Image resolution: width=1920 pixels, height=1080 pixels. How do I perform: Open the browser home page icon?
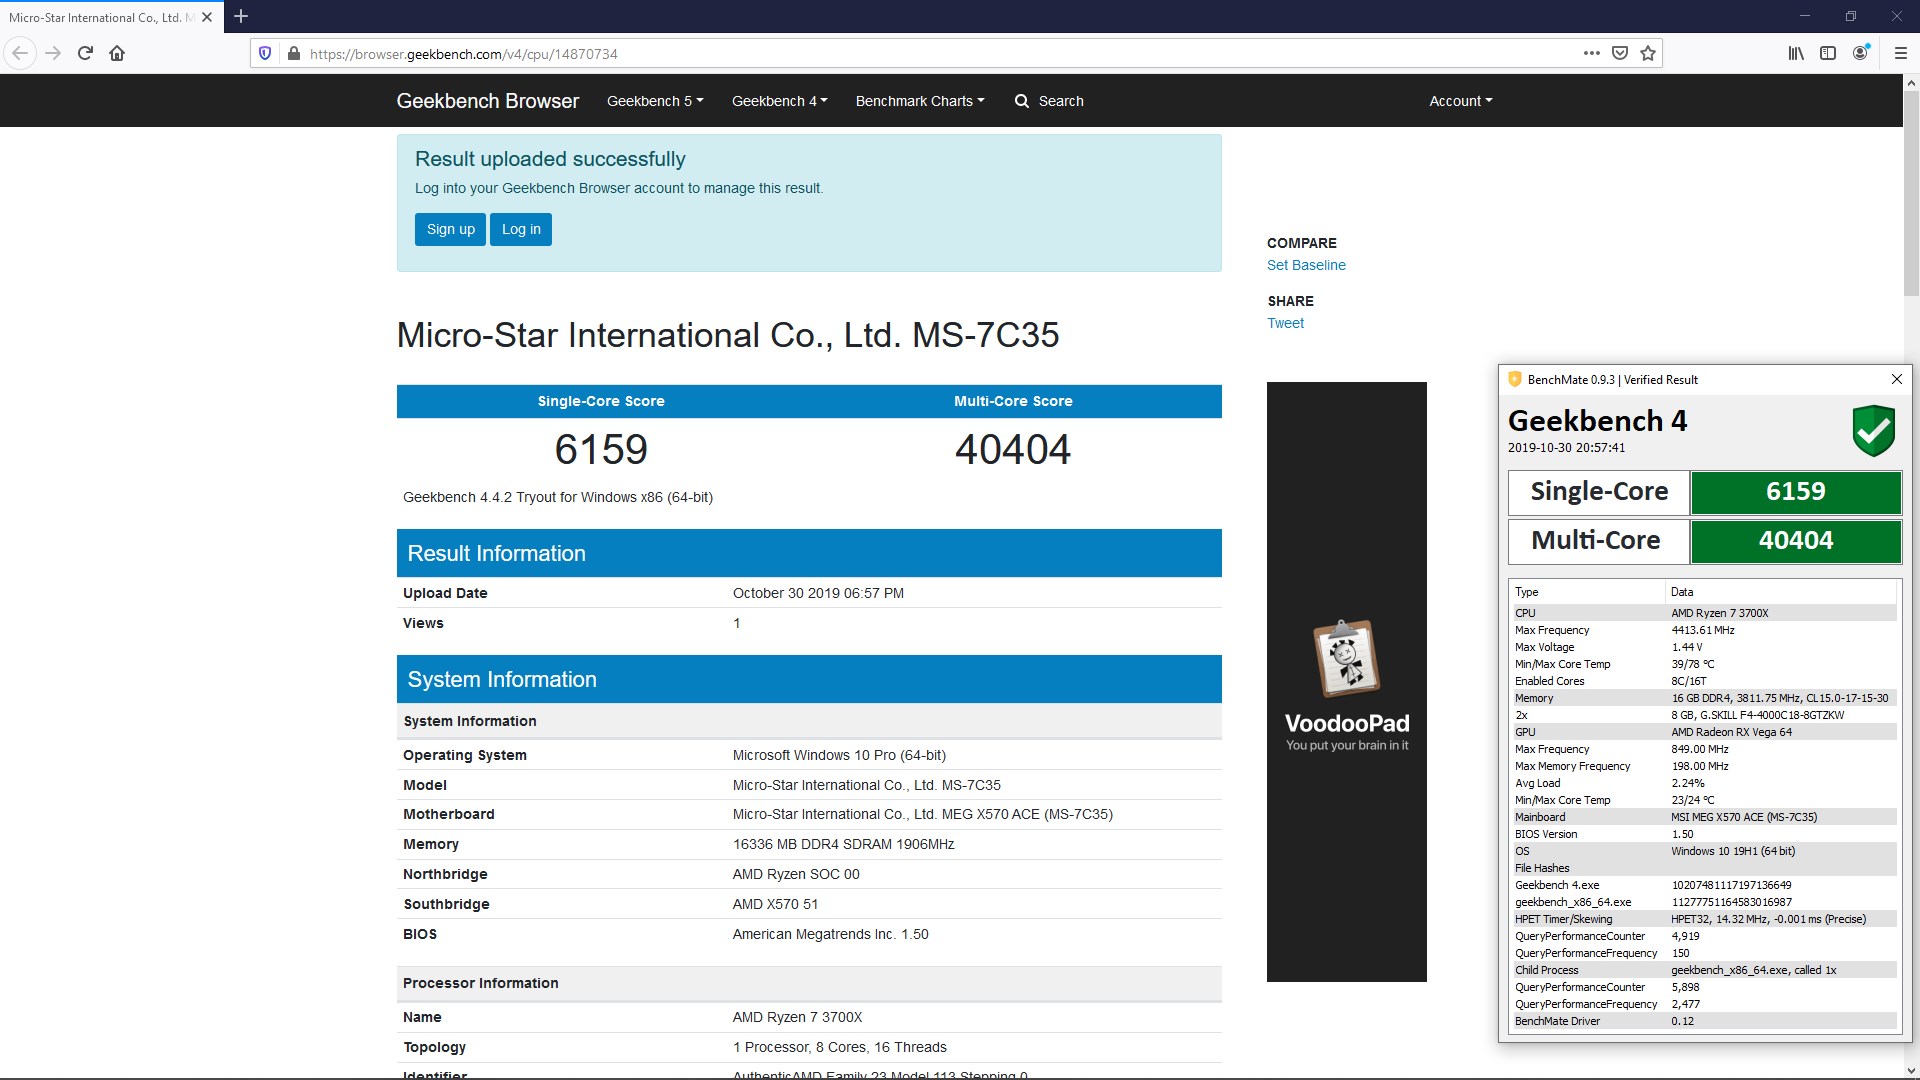tap(117, 53)
